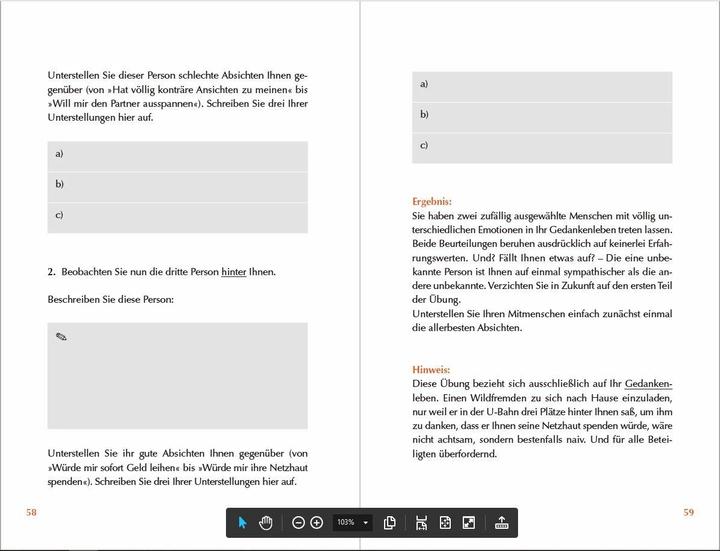Click the fit page icon
Screen dimensions: 720x551
[445, 522]
